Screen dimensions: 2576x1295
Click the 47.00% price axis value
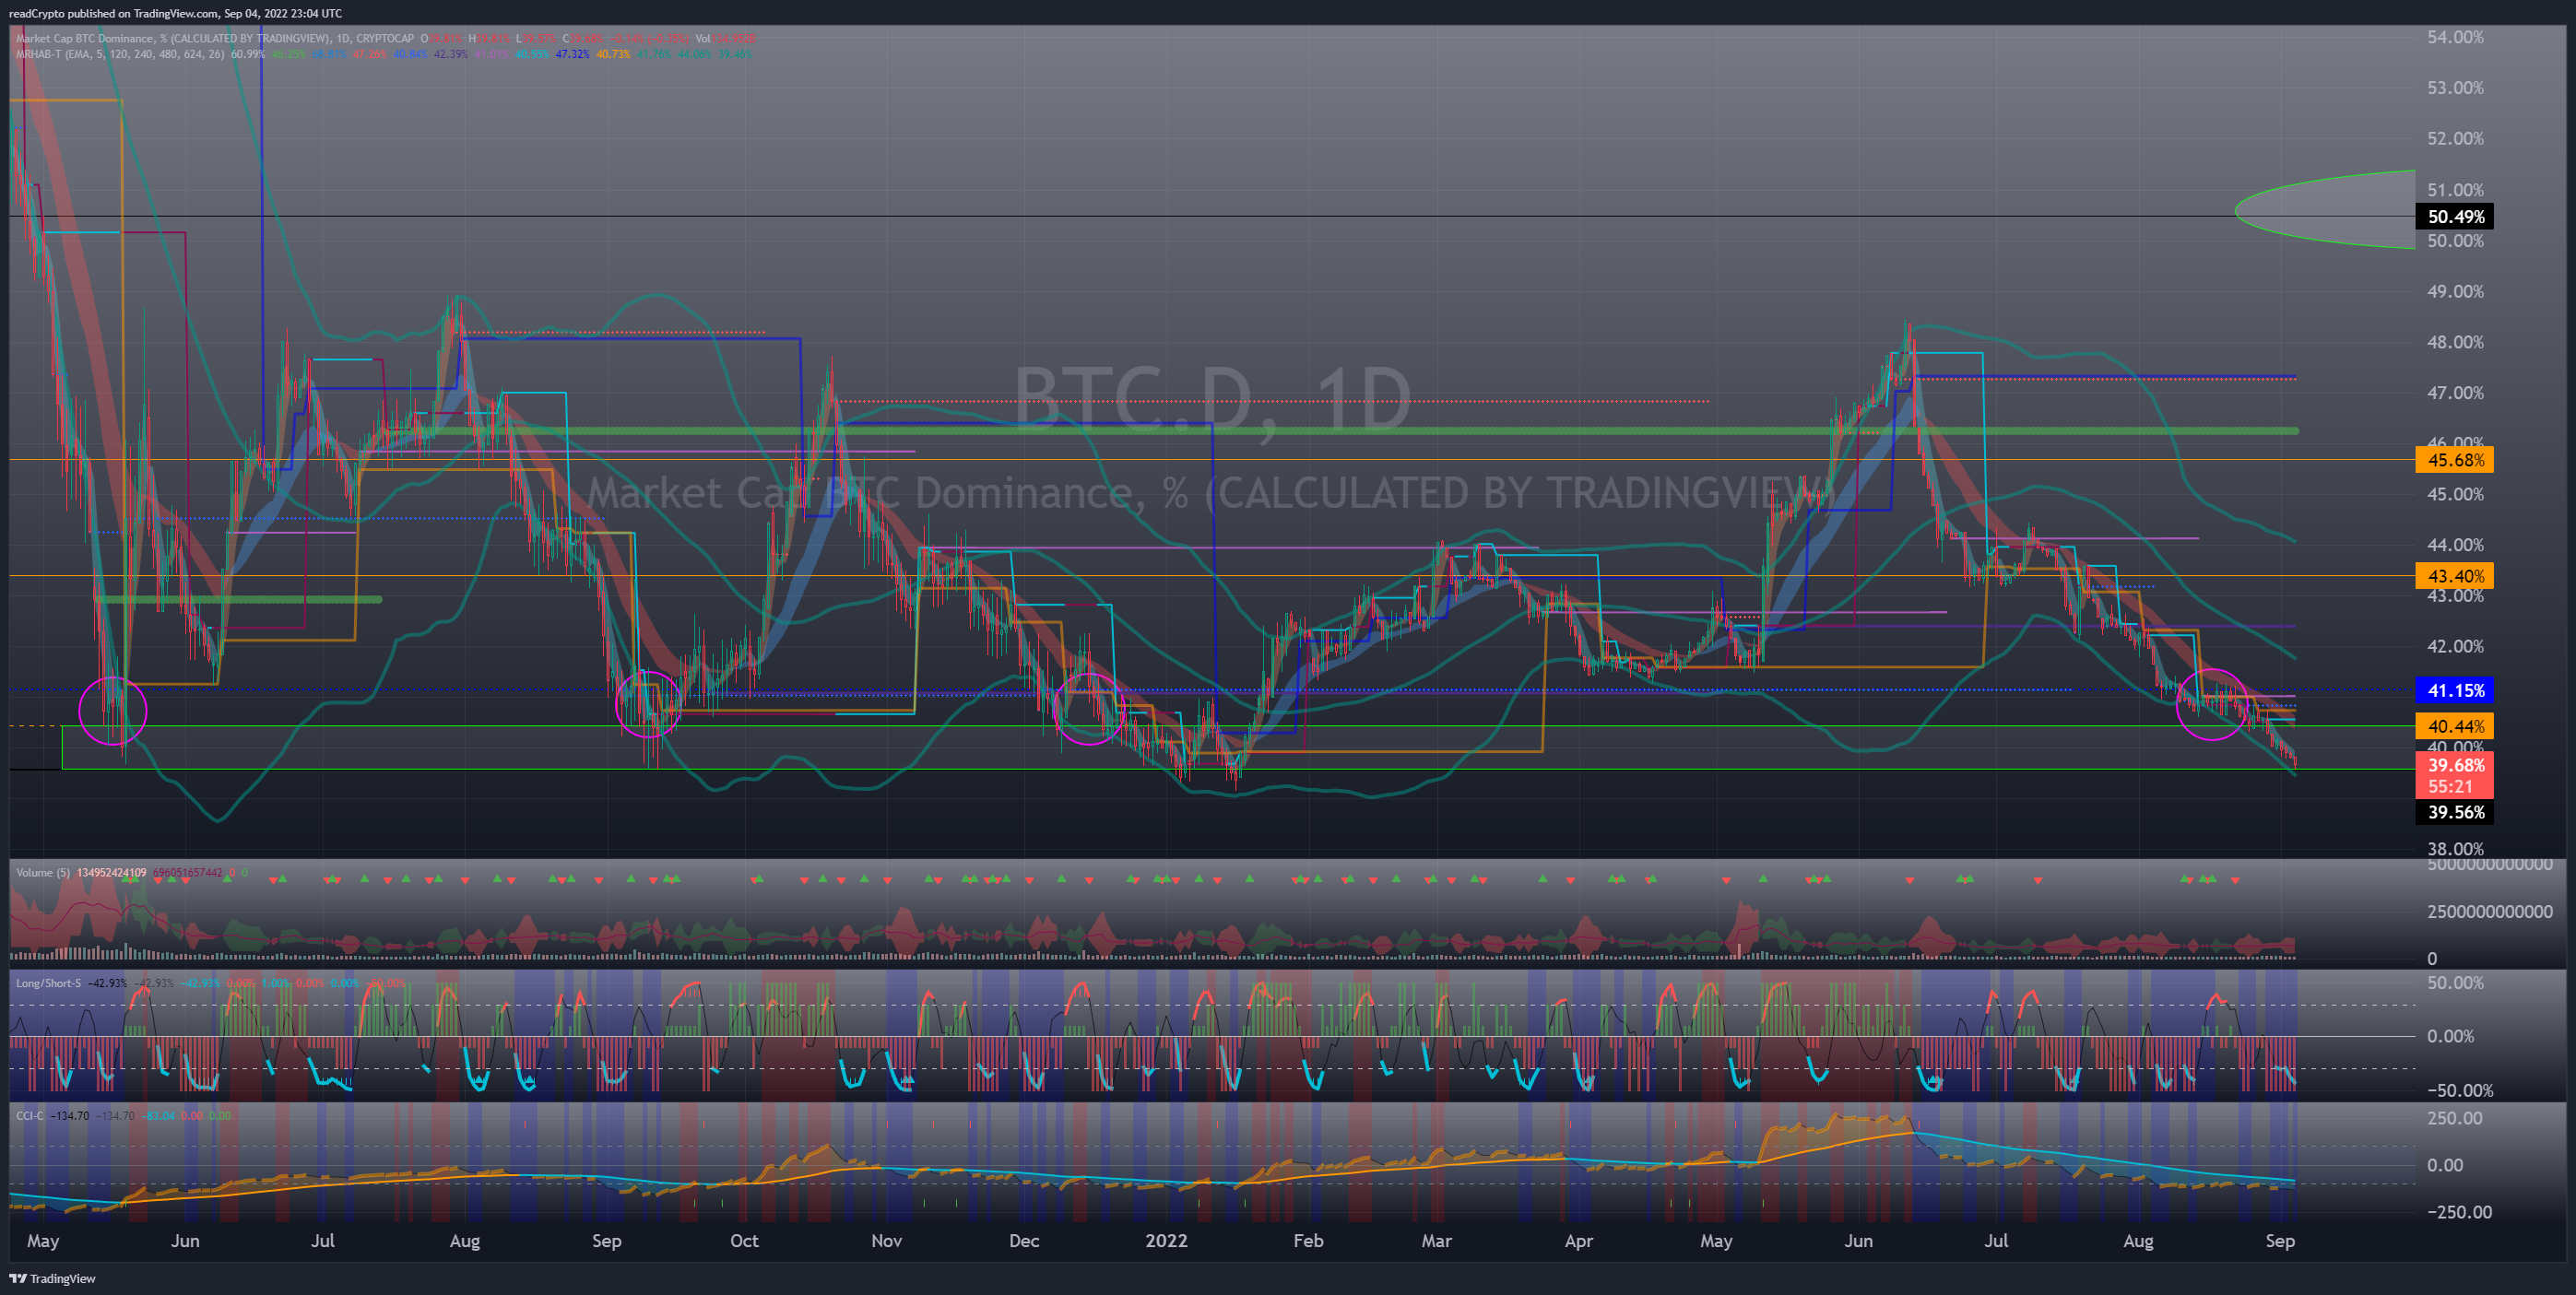2455,393
